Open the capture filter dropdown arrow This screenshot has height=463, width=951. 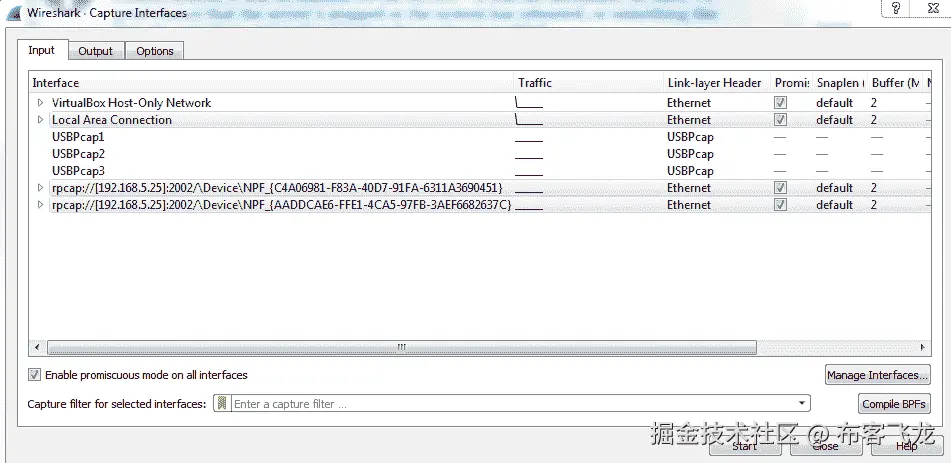[802, 404]
